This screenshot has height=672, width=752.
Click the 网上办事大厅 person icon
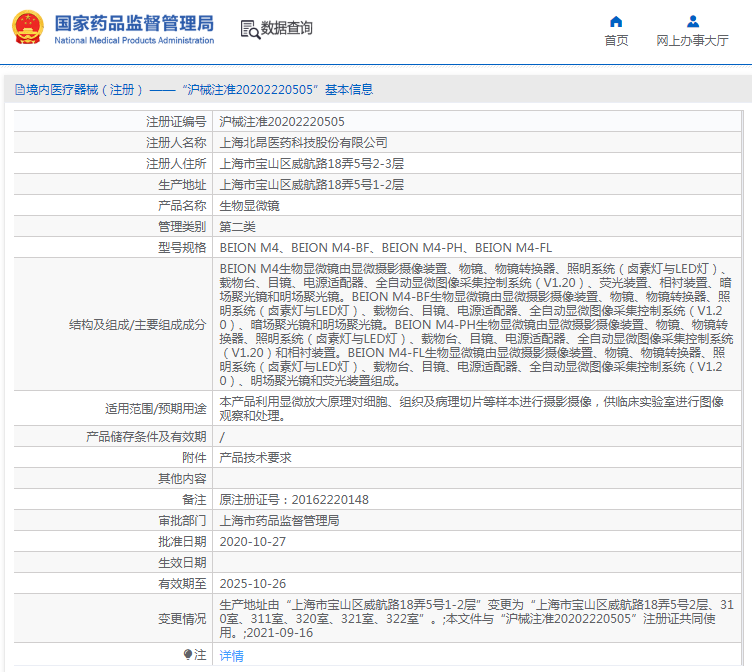point(692,21)
